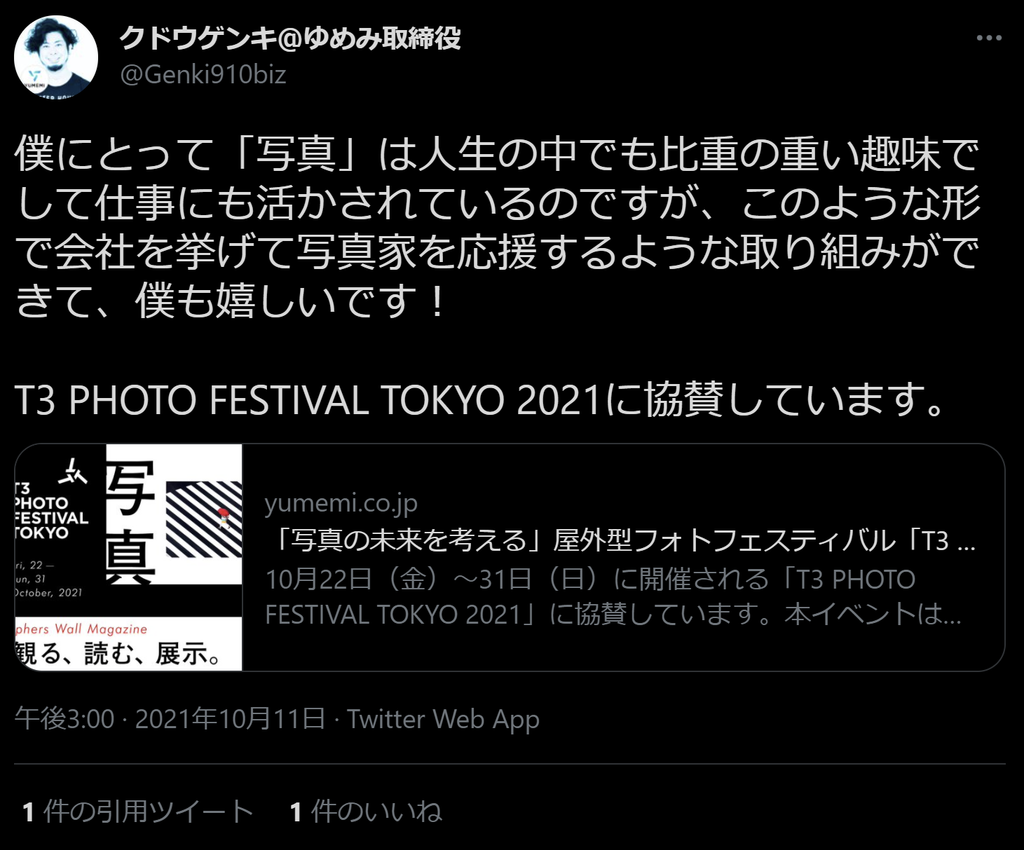The height and width of the screenshot is (850, 1024).
Task: Click the T3 logo mark in card image
Action: [73, 471]
